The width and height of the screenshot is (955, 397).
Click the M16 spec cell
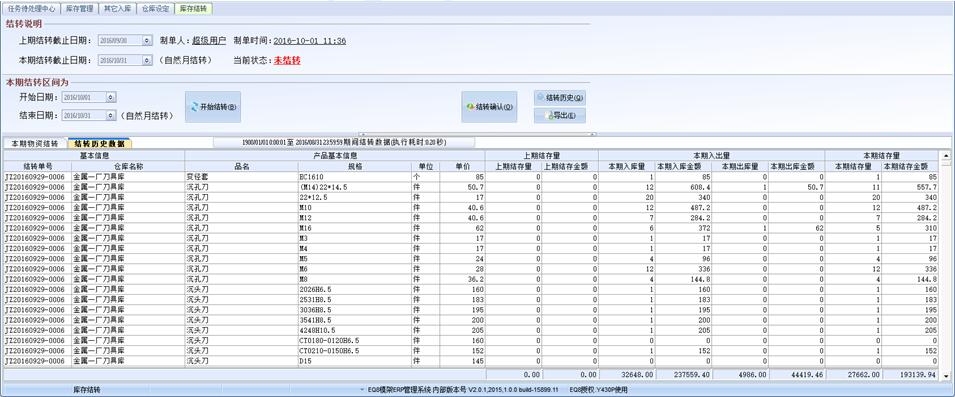point(354,228)
